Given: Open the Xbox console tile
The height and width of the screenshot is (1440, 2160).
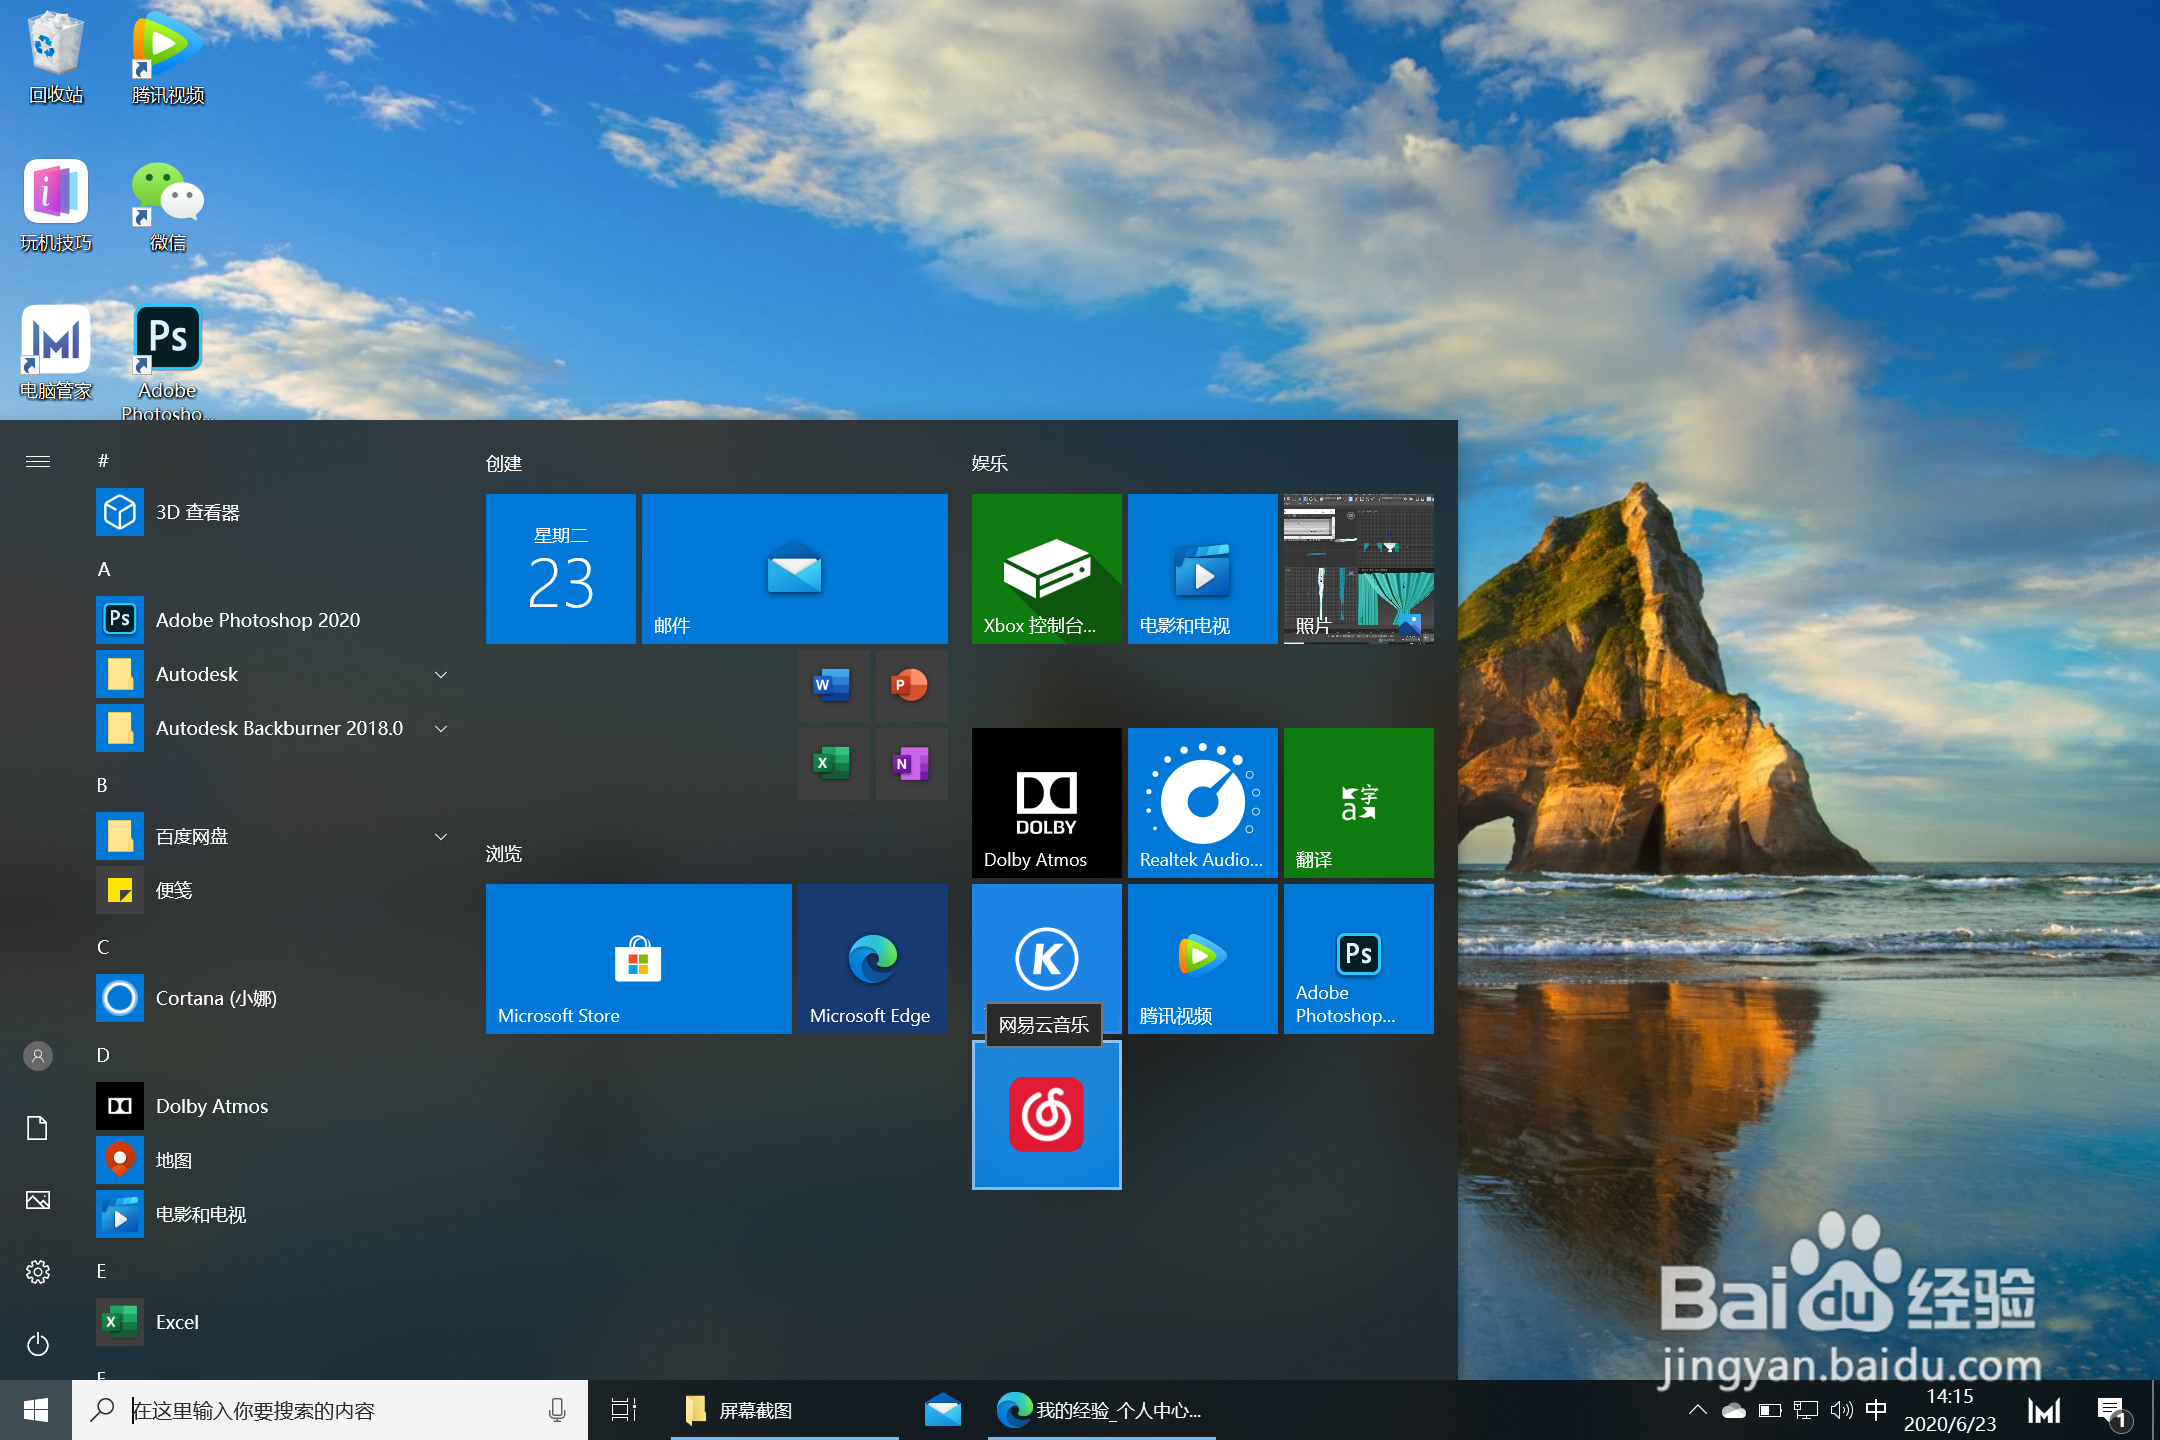Looking at the screenshot, I should click(1046, 568).
